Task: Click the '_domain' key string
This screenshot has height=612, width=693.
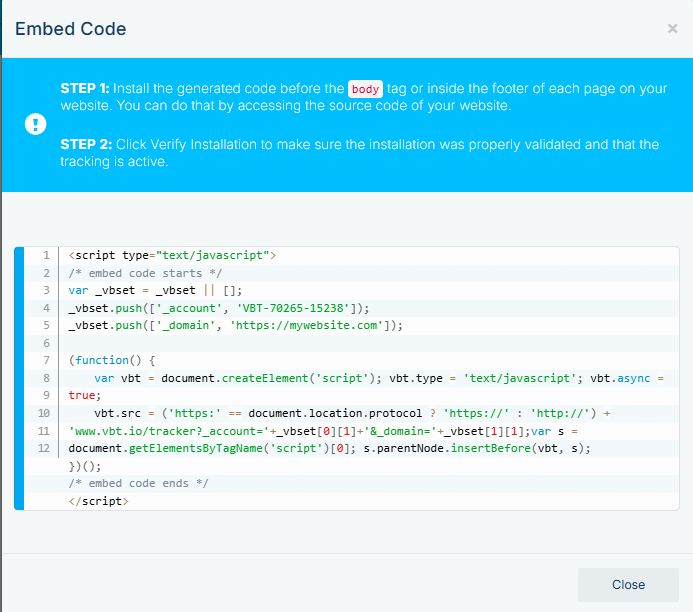Action: pyautogui.click(x=186, y=326)
